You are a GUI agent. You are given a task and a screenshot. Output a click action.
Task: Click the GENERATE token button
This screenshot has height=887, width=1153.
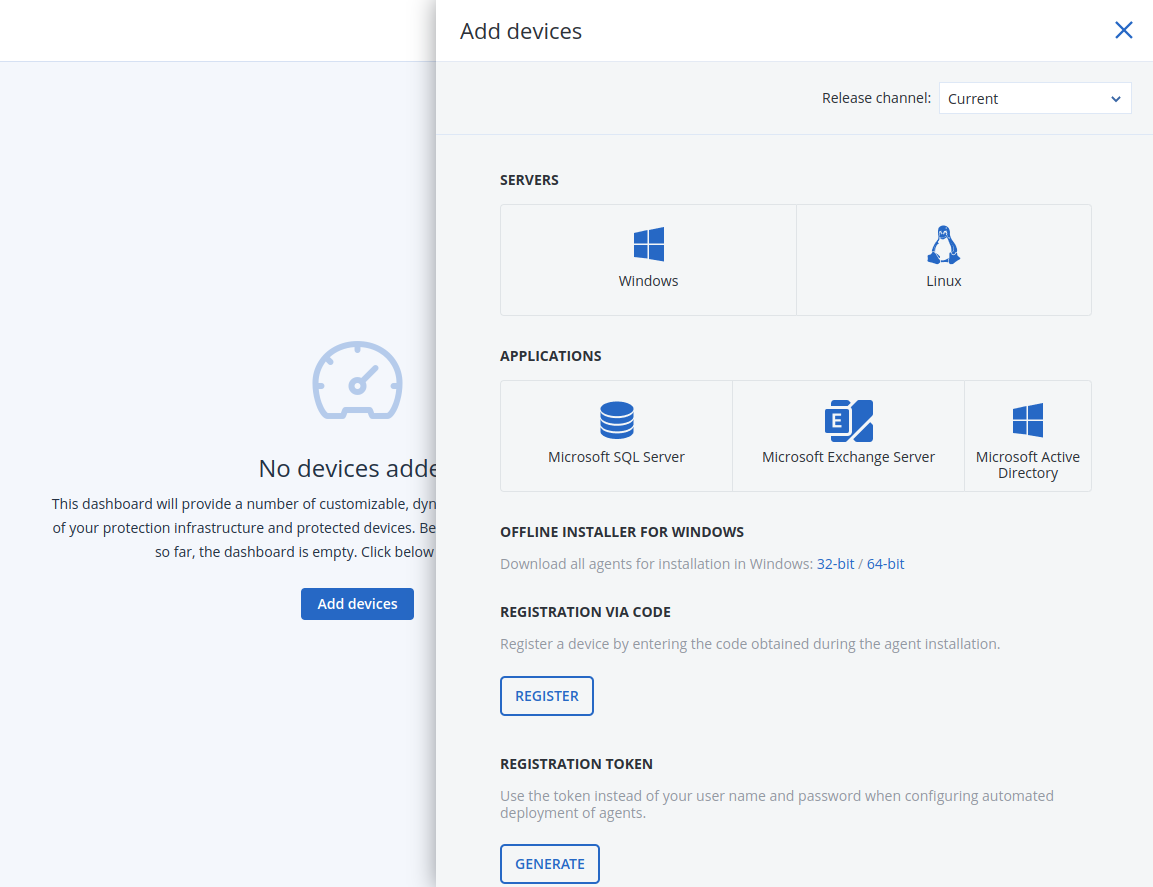(549, 864)
